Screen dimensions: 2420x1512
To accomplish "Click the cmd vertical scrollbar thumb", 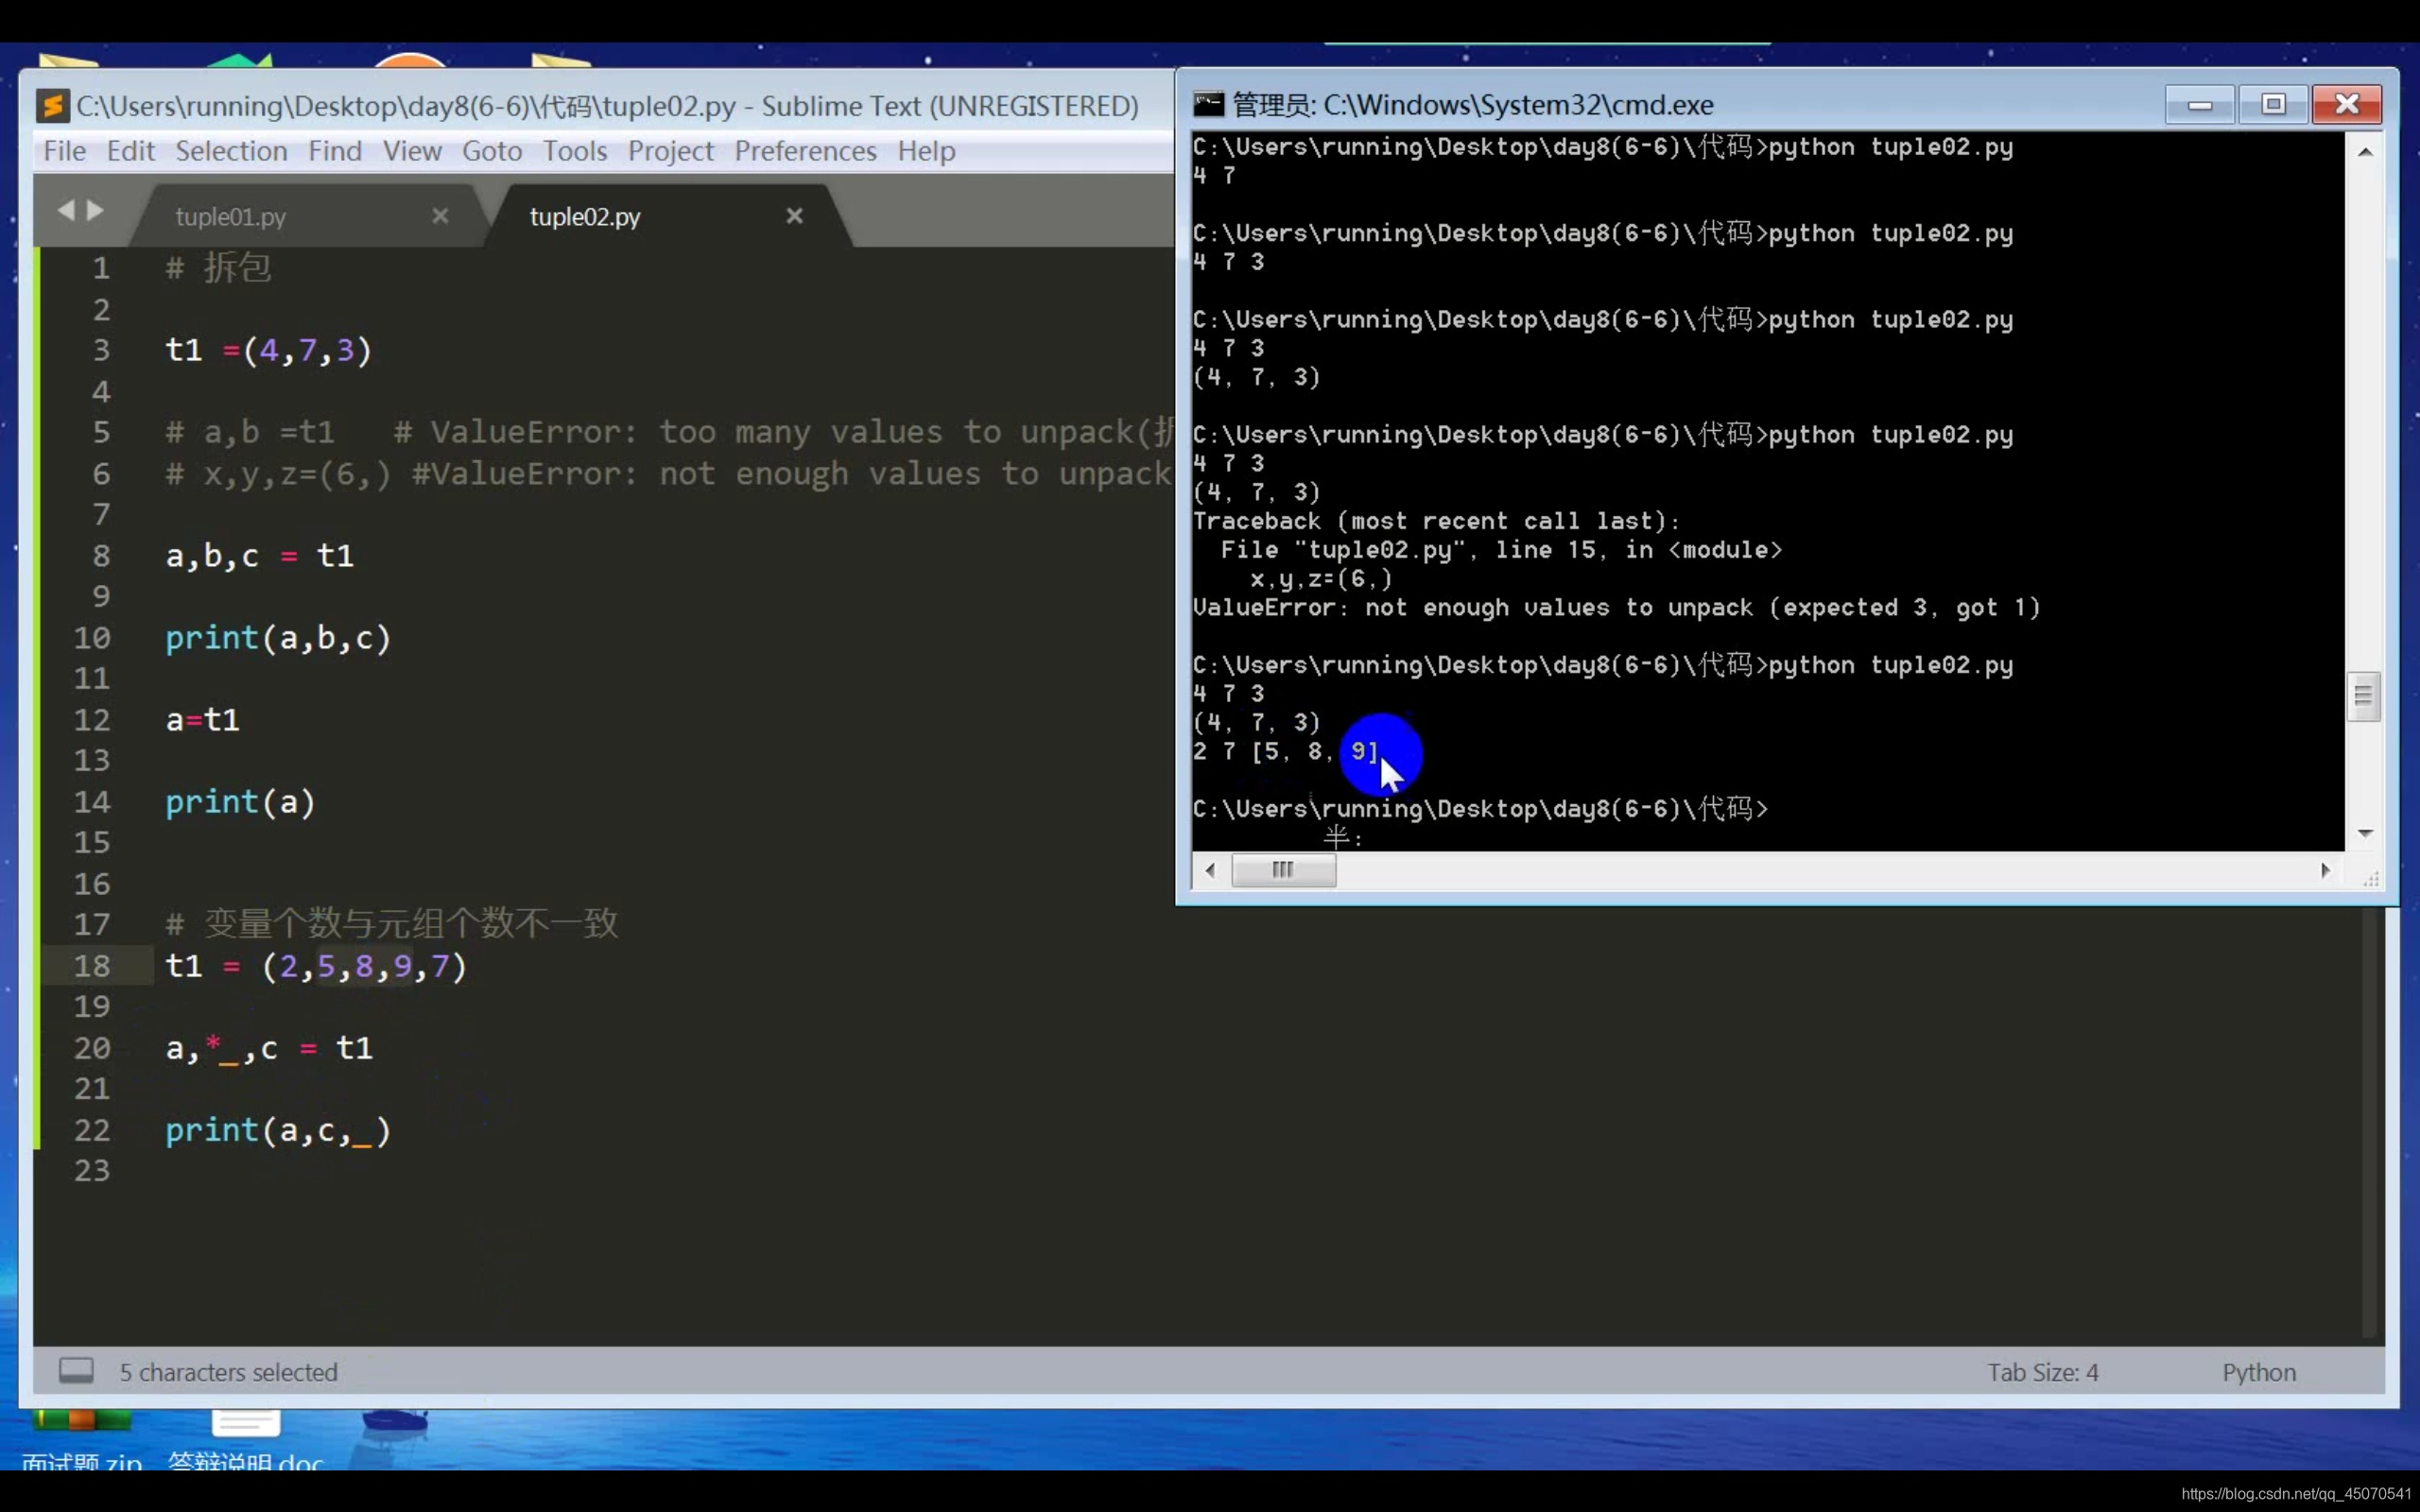I will point(2363,696).
